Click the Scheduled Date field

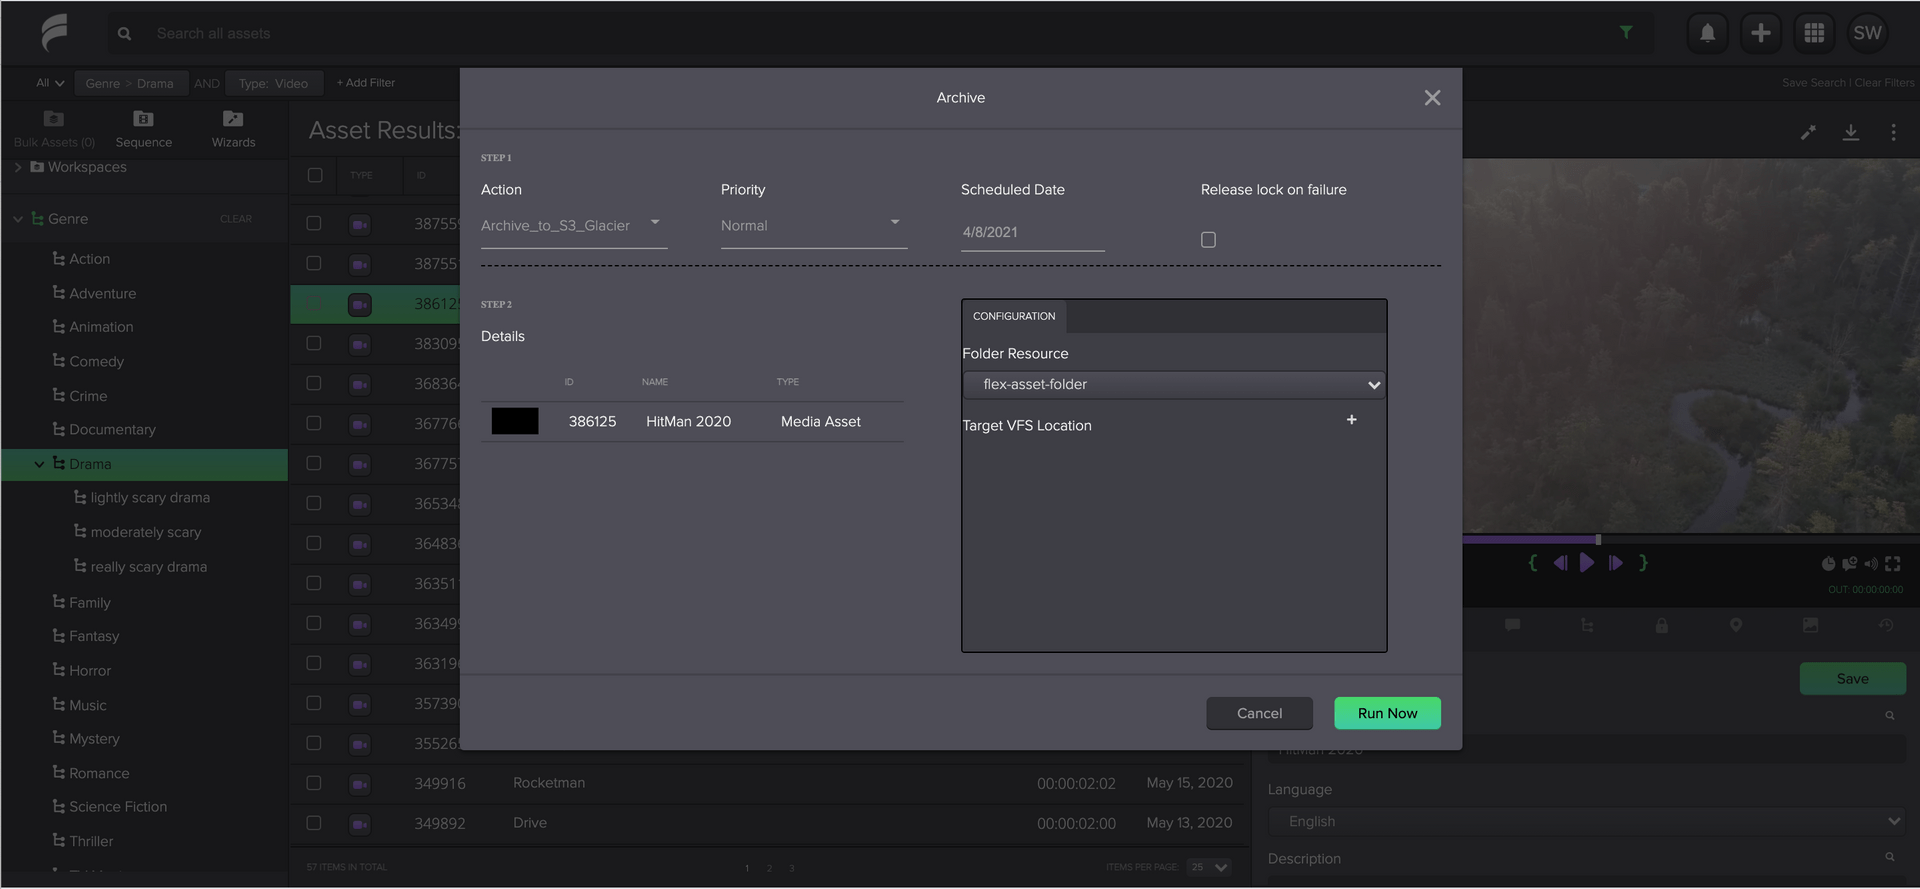point(1032,232)
